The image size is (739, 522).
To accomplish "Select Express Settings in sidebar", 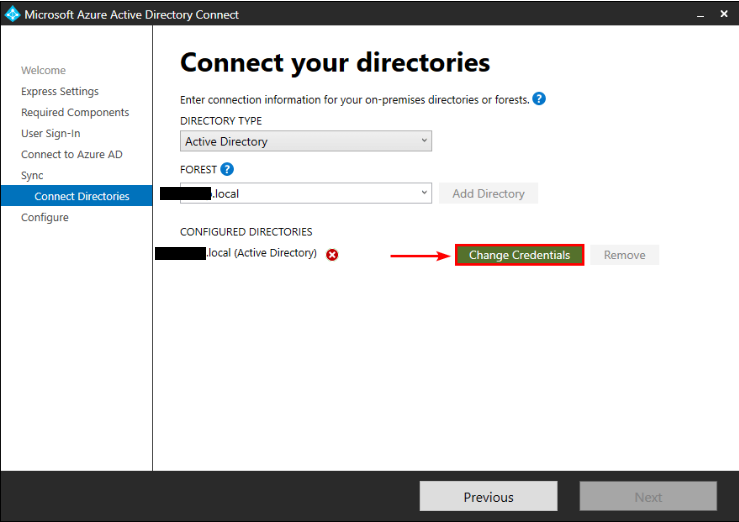I will pyautogui.click(x=60, y=91).
